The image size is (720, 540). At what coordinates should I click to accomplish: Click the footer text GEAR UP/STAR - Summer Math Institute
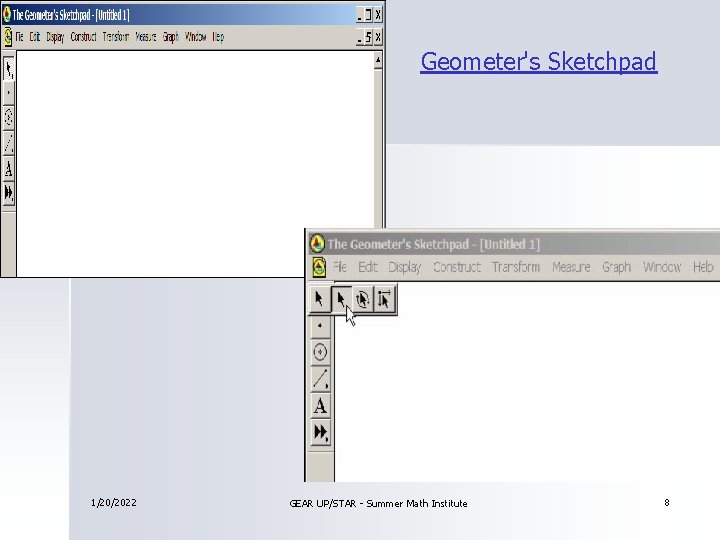tap(378, 503)
